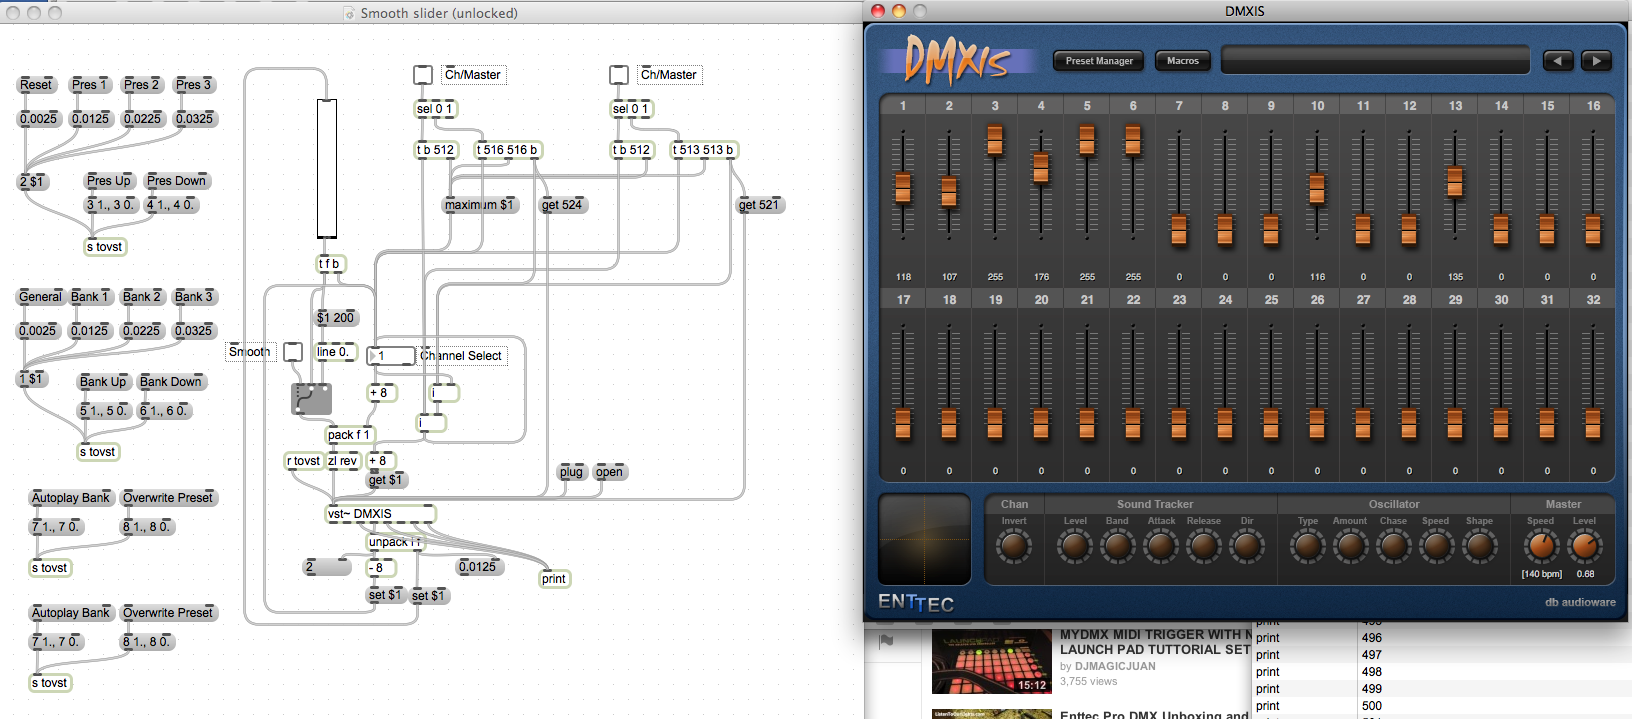Click the tall vertical slider in the patch
This screenshot has height=719, width=1632.
coord(327,168)
